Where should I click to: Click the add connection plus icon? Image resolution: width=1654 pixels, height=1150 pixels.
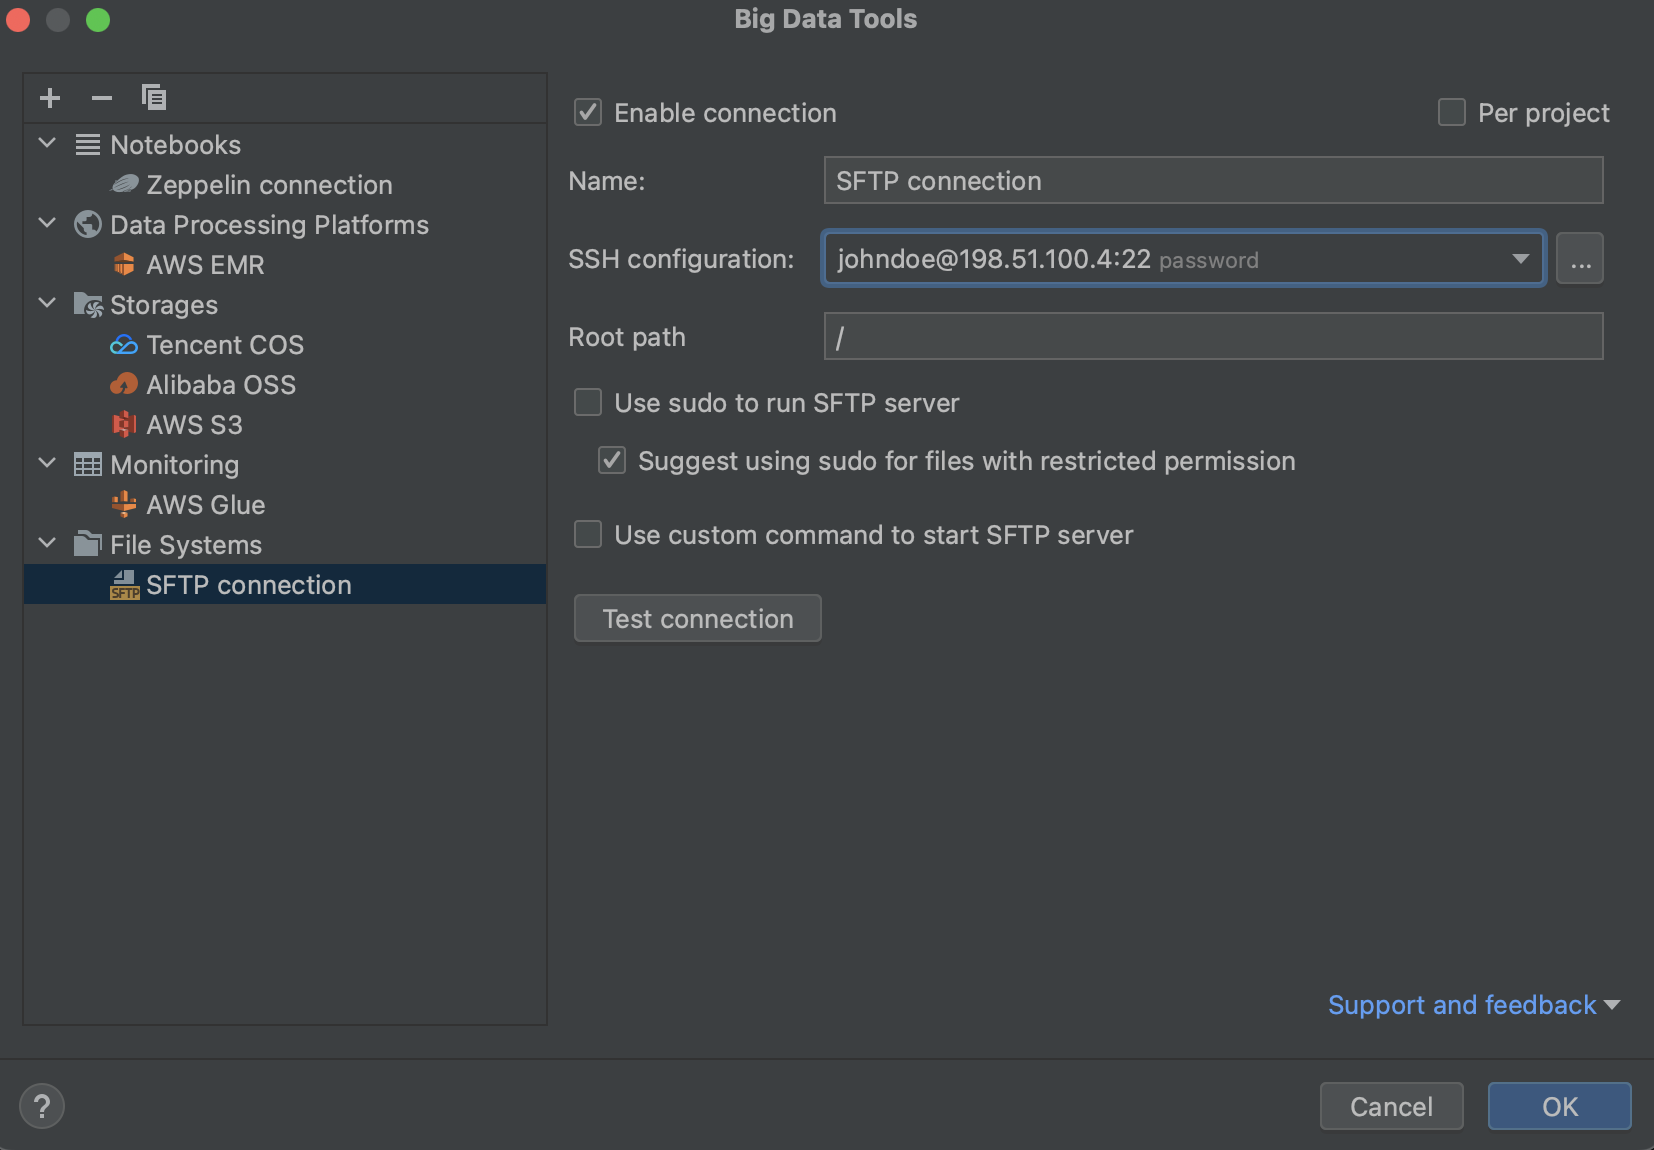coord(49,97)
